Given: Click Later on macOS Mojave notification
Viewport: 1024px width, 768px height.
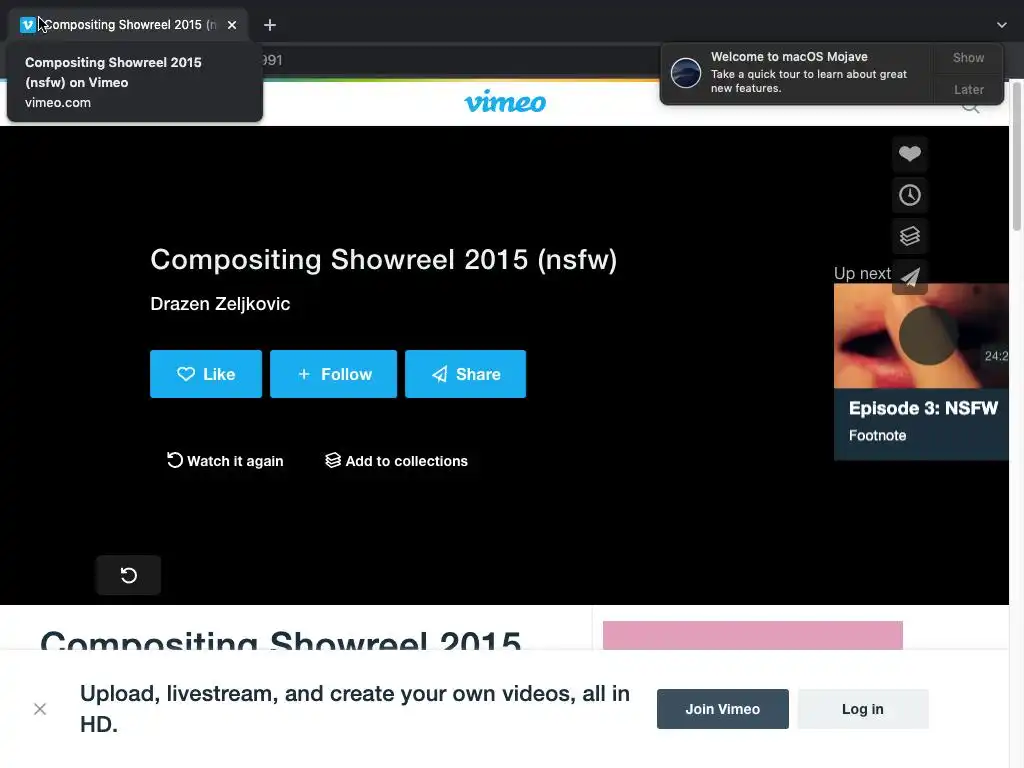Looking at the screenshot, I should pos(968,89).
